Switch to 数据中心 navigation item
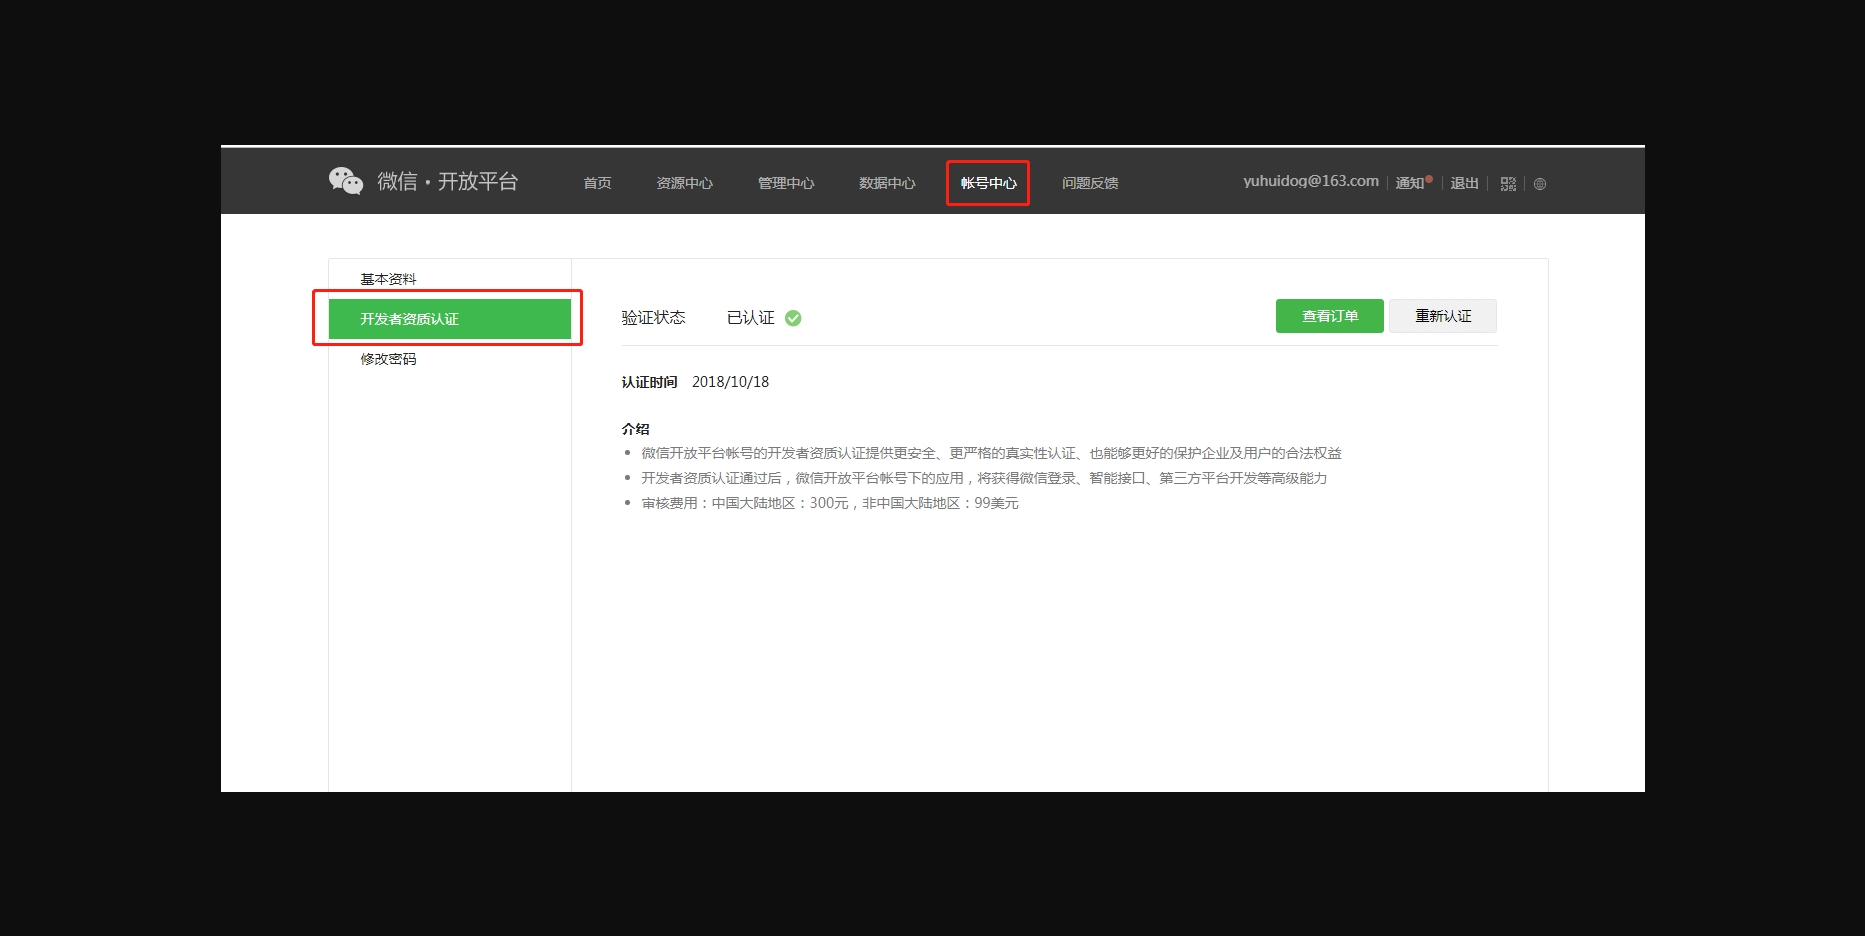Image resolution: width=1865 pixels, height=936 pixels. (x=887, y=183)
